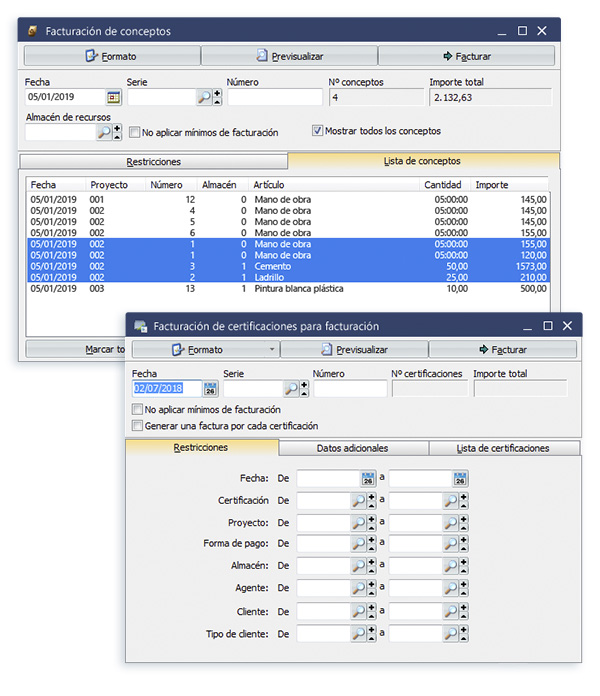
Task: Open calendar picker for the 05/01/2019 date
Action: tap(113, 97)
